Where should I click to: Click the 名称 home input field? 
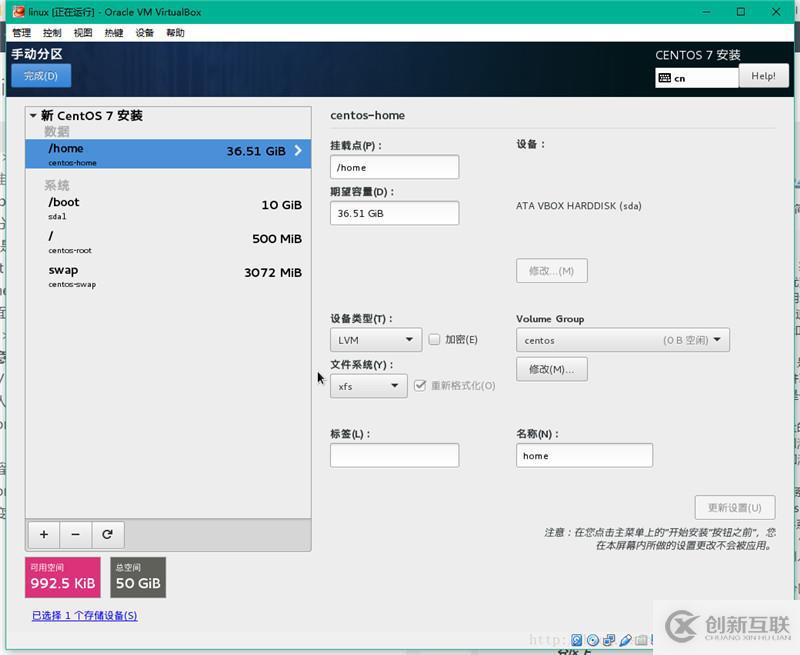point(584,456)
